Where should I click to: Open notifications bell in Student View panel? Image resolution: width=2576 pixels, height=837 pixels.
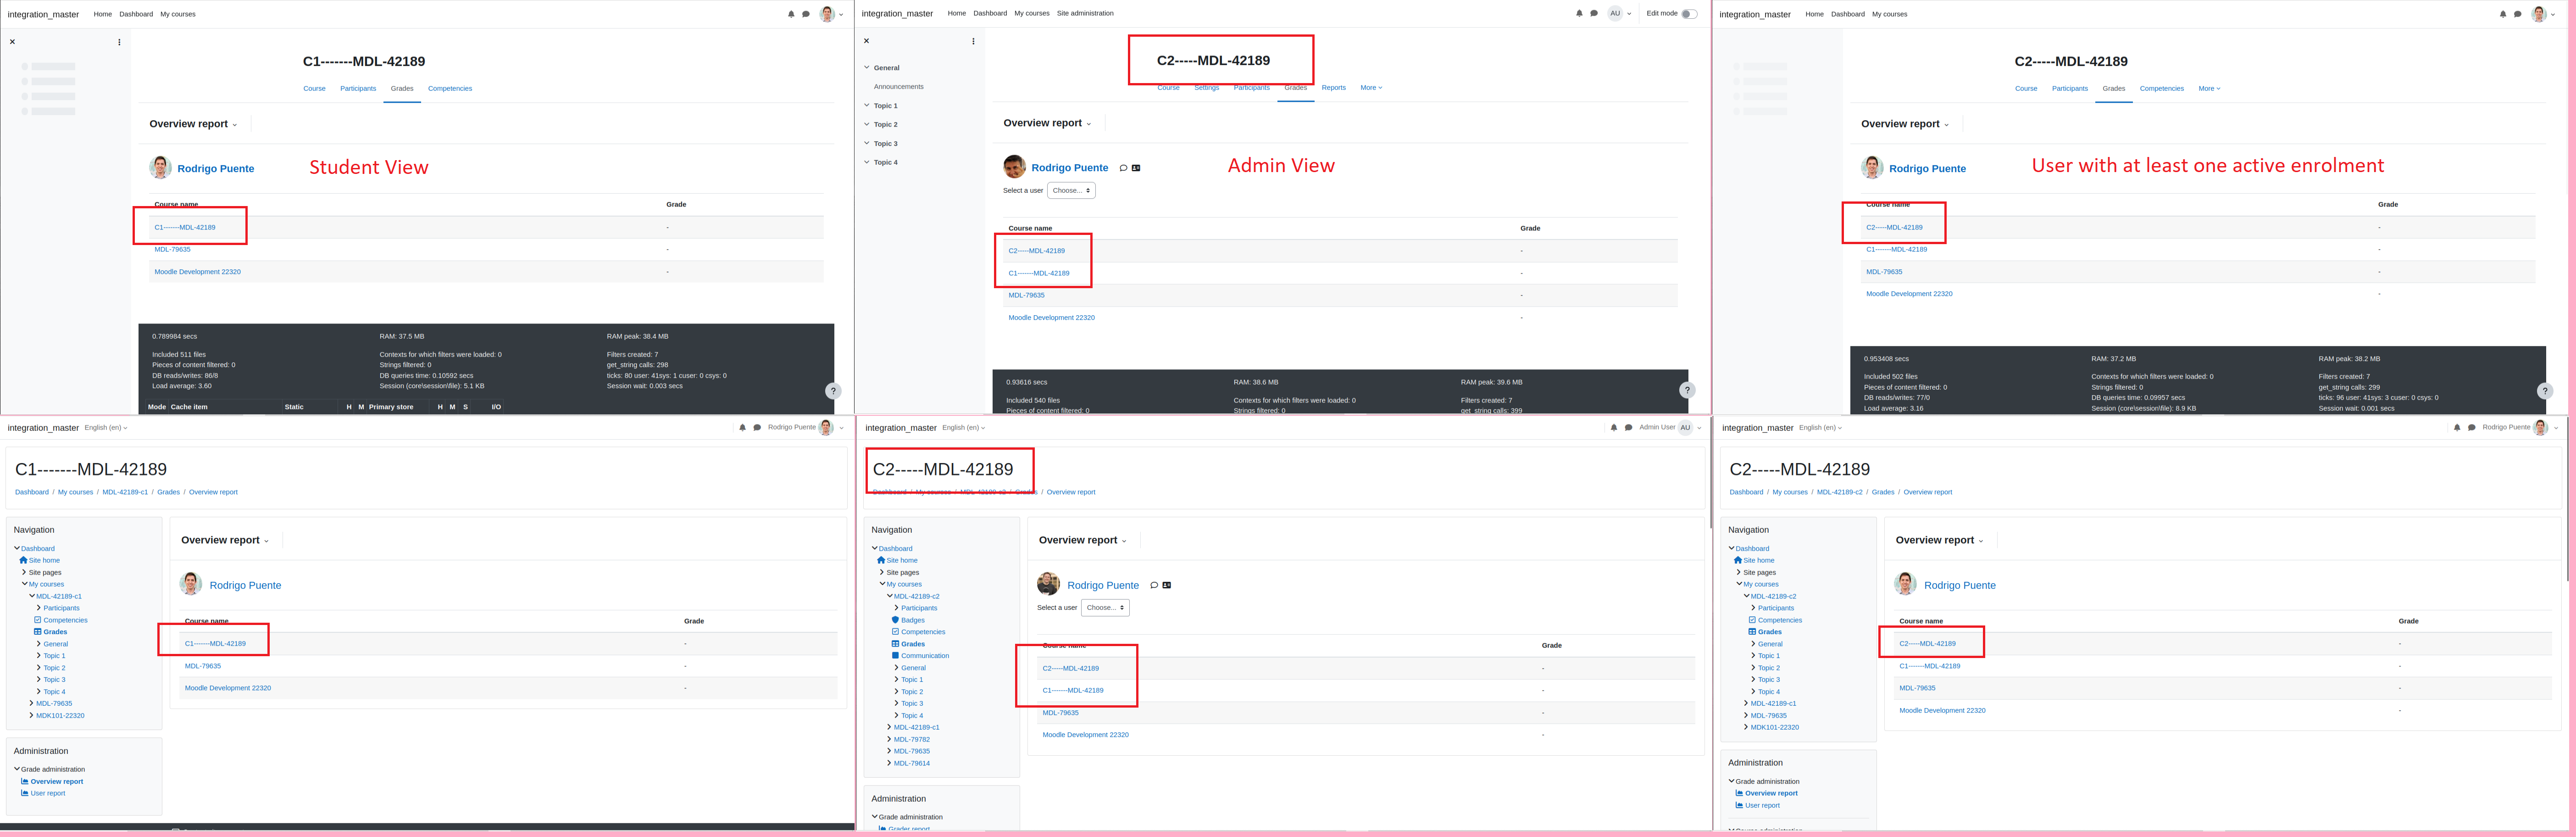pyautogui.click(x=791, y=14)
